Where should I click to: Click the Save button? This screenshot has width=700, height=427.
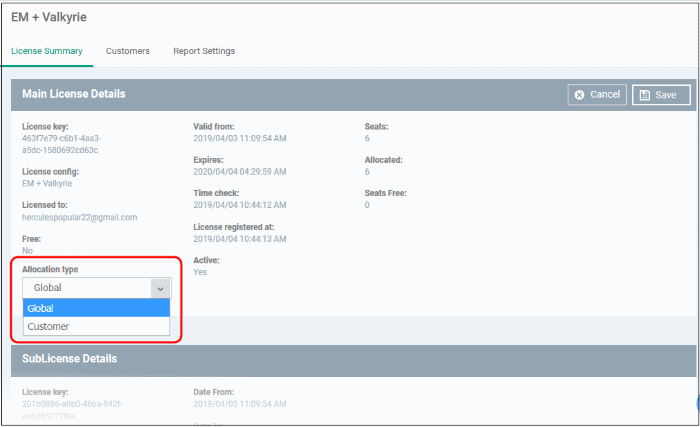[661, 95]
